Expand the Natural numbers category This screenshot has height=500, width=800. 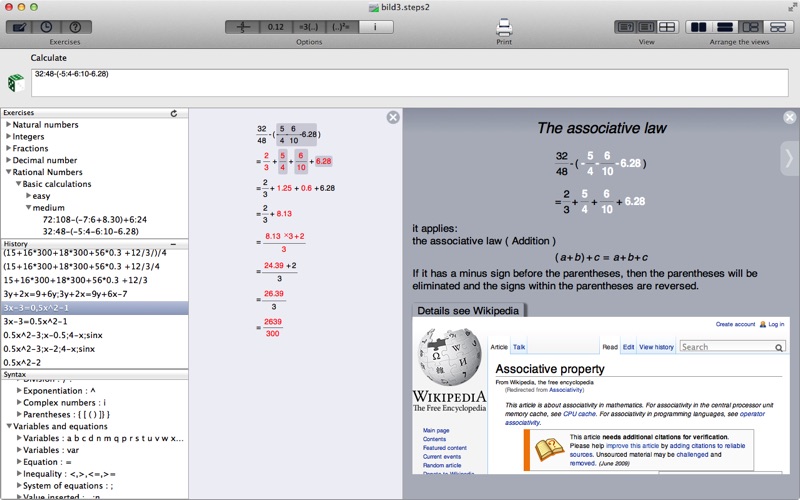(x=8, y=124)
